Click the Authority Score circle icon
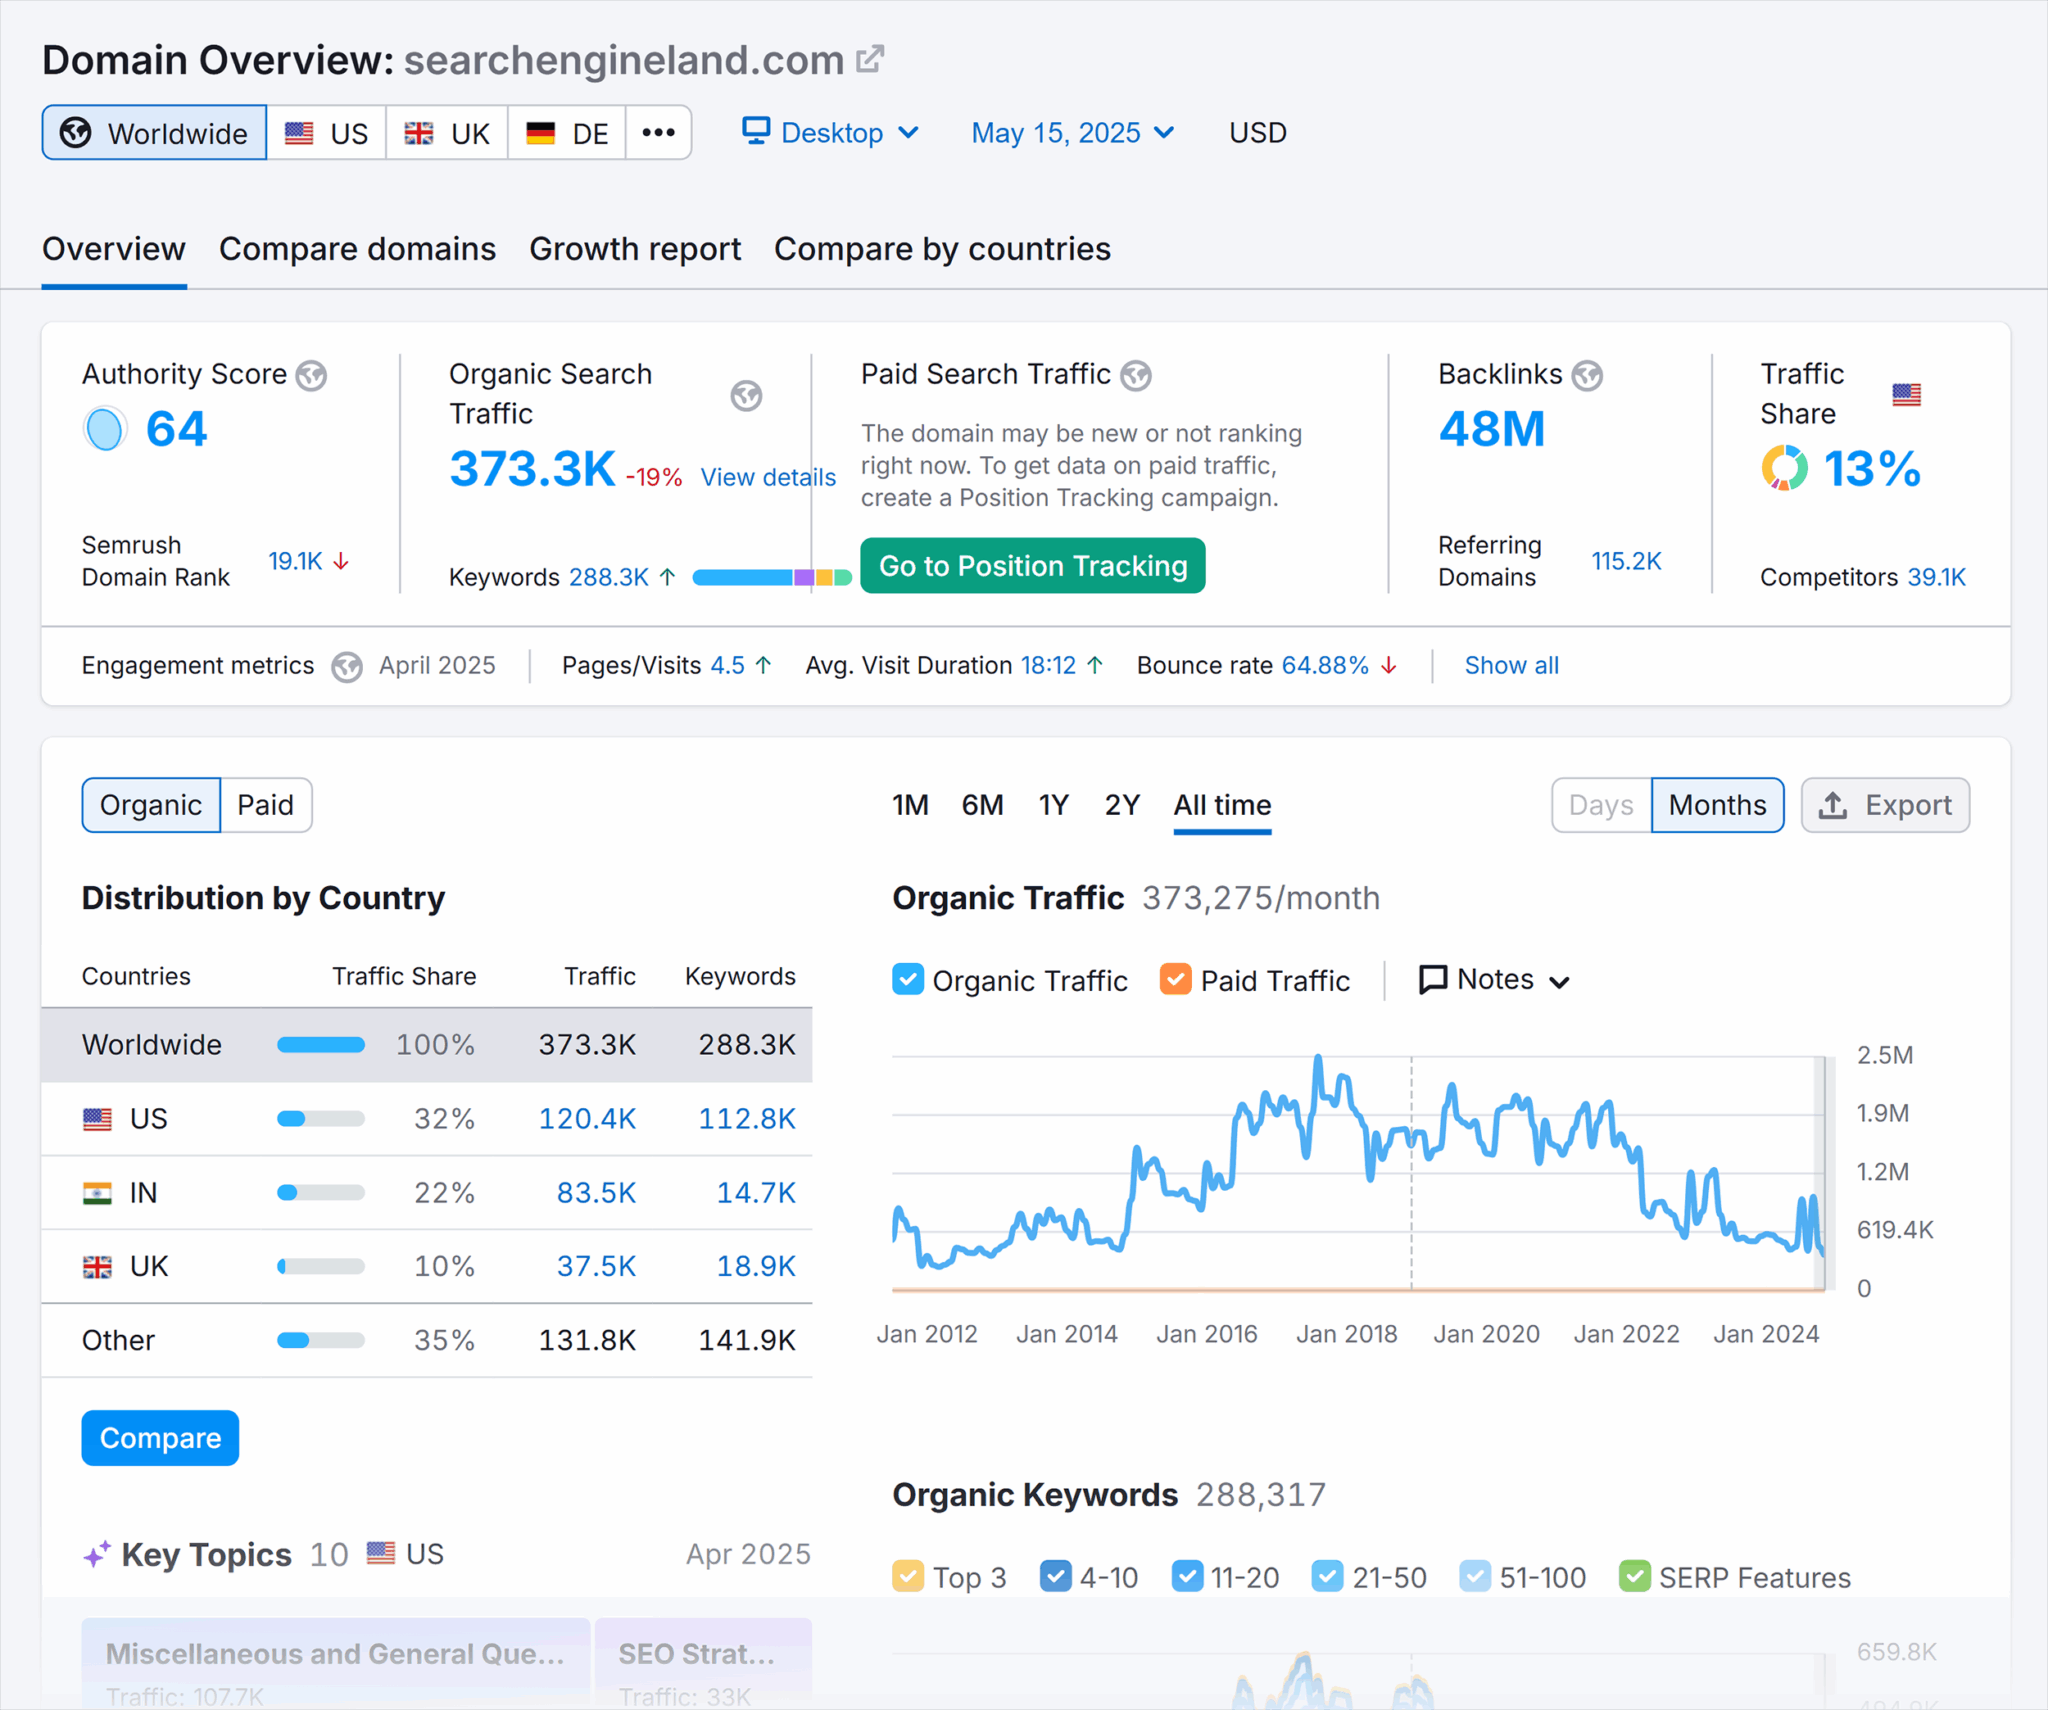 point(104,429)
